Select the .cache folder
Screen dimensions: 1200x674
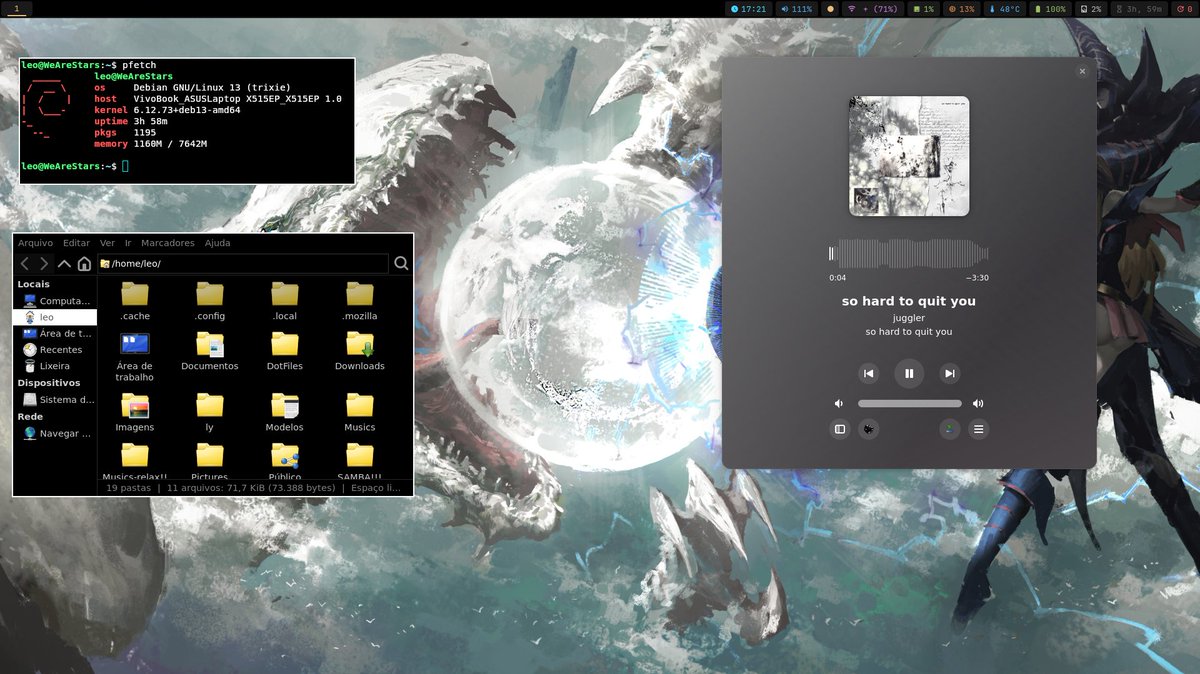135,301
